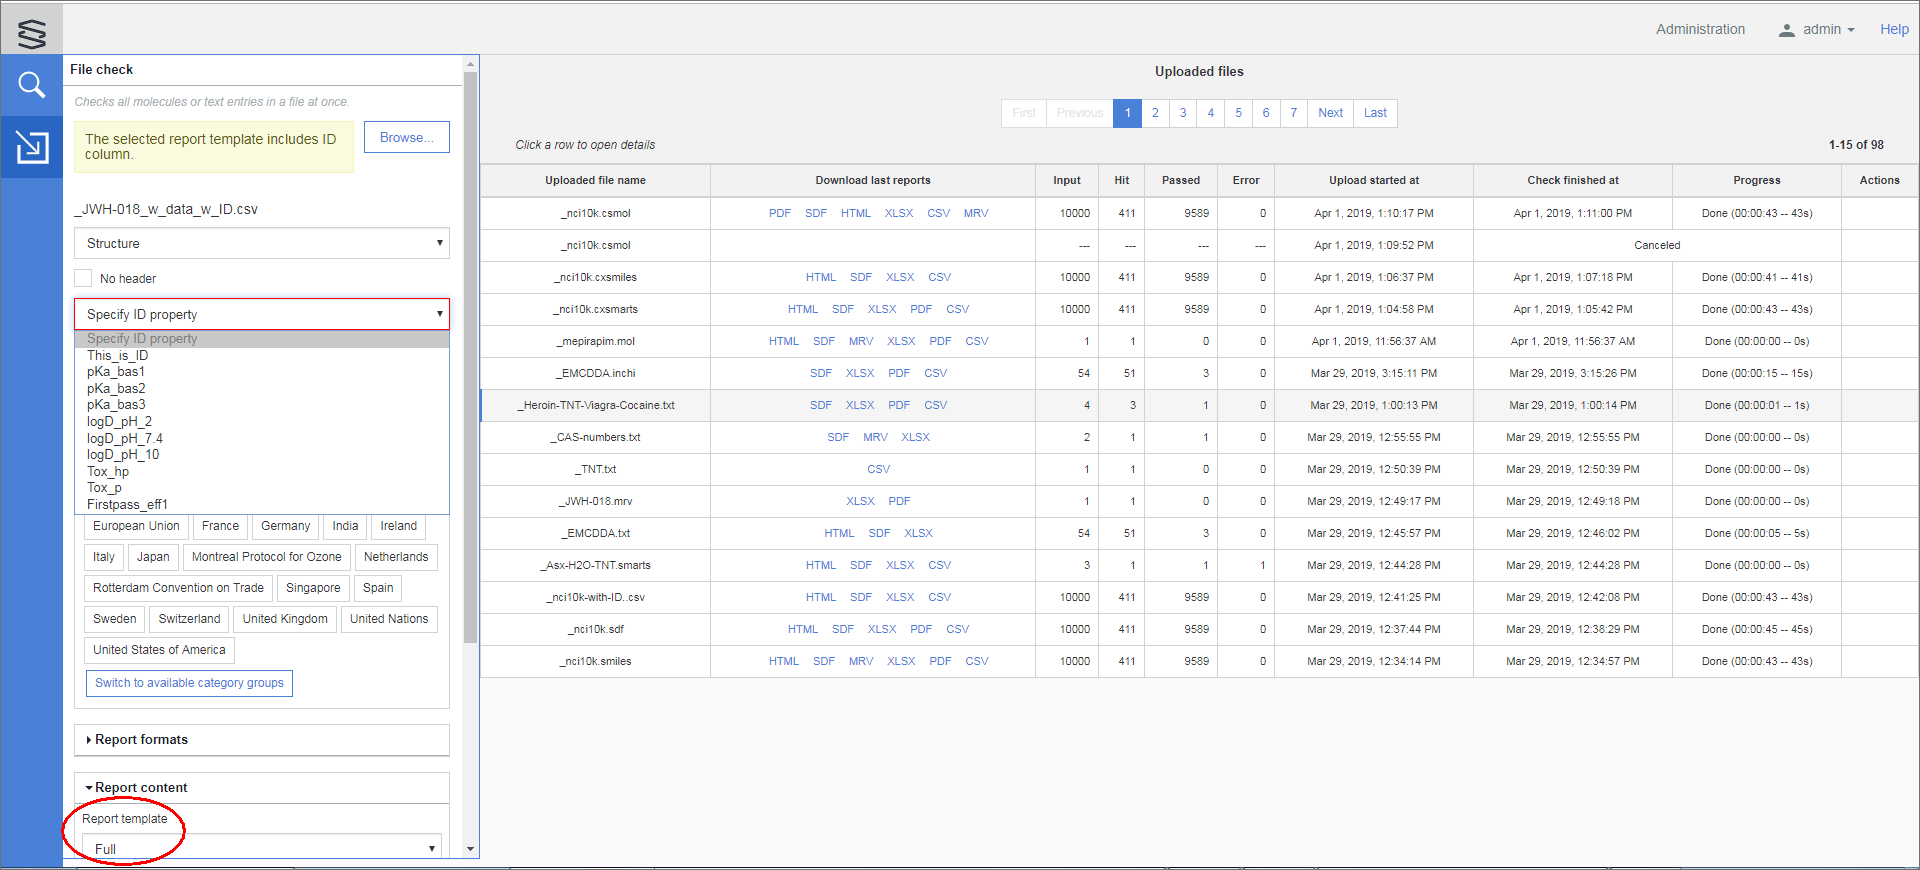Download PDF report for first _nci10k.csmol
This screenshot has height=870, width=1920.
pyautogui.click(x=779, y=213)
